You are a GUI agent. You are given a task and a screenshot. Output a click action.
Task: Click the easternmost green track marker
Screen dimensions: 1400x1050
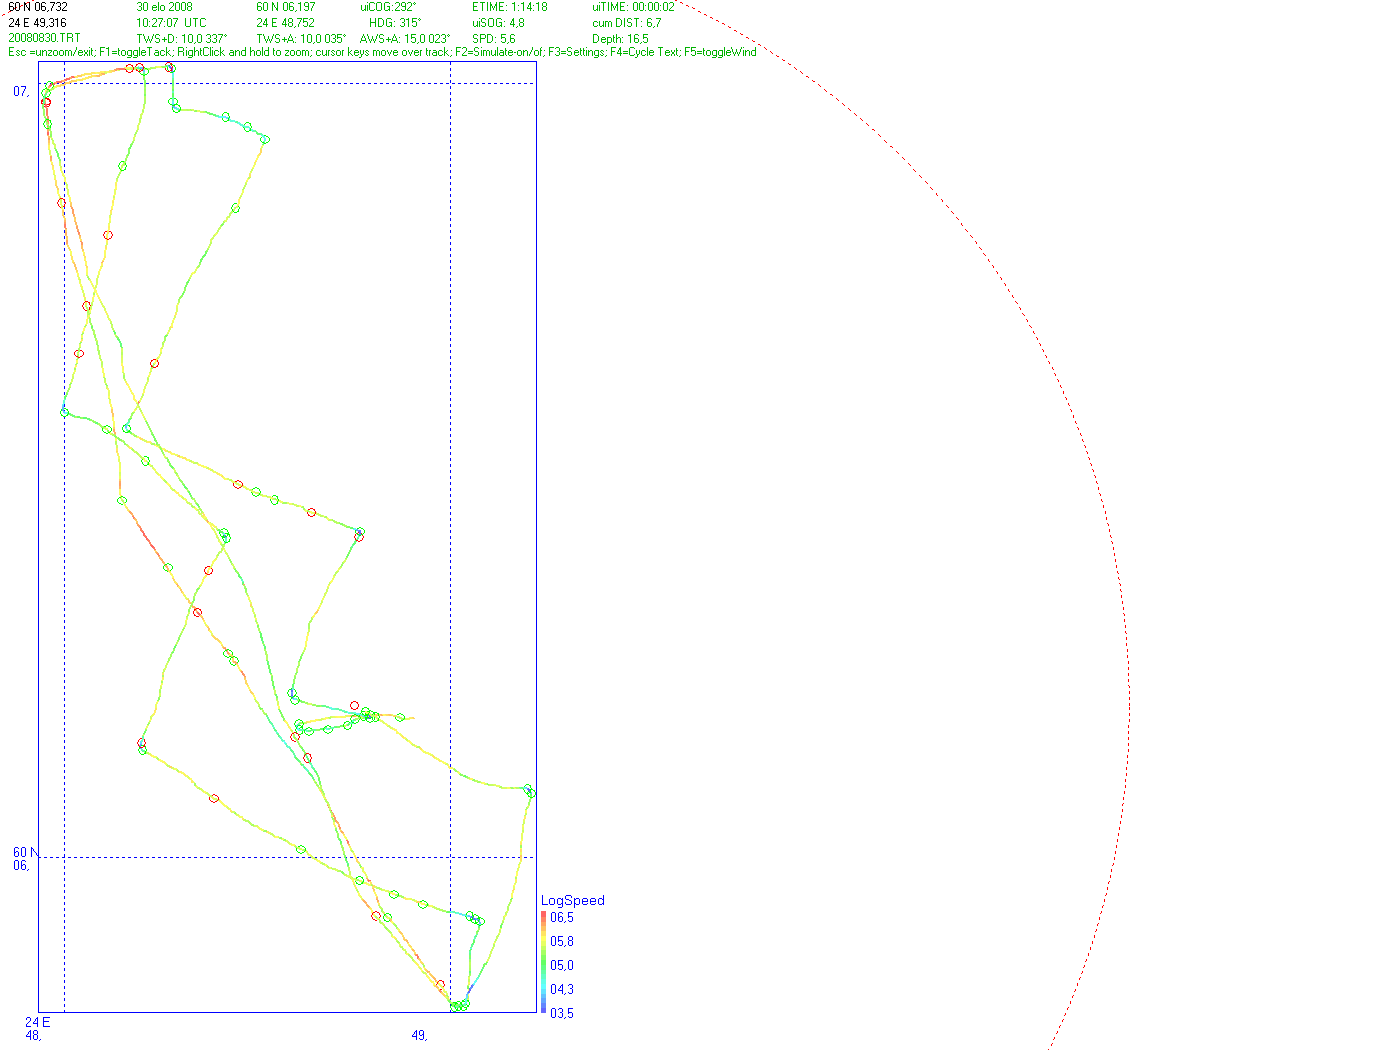(x=531, y=793)
